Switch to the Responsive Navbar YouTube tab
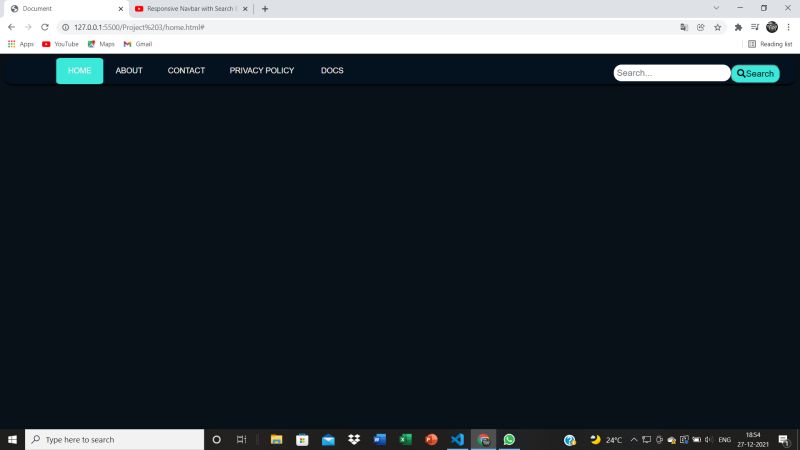Screen dimensions: 800x450 pos(190,9)
